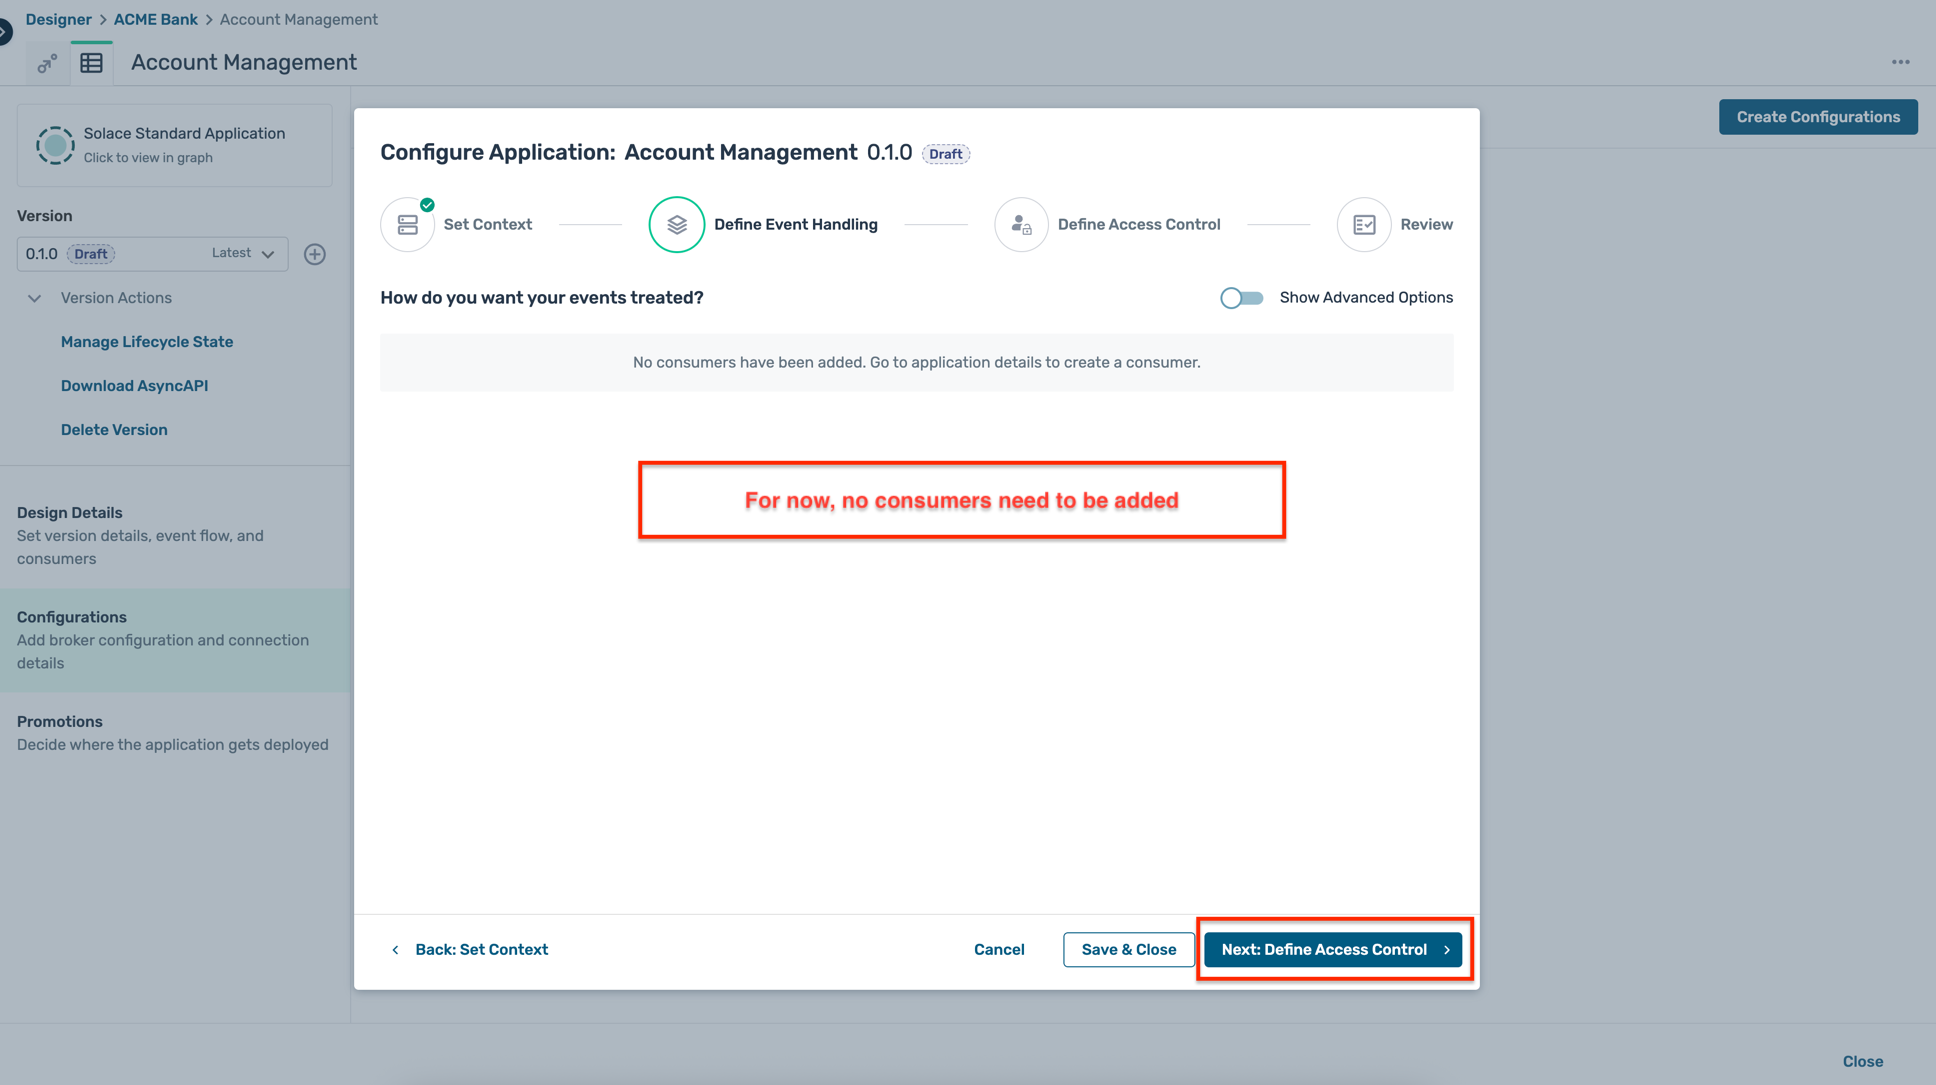The height and width of the screenshot is (1085, 1936).
Task: Click the graph view icon
Action: tap(47, 64)
